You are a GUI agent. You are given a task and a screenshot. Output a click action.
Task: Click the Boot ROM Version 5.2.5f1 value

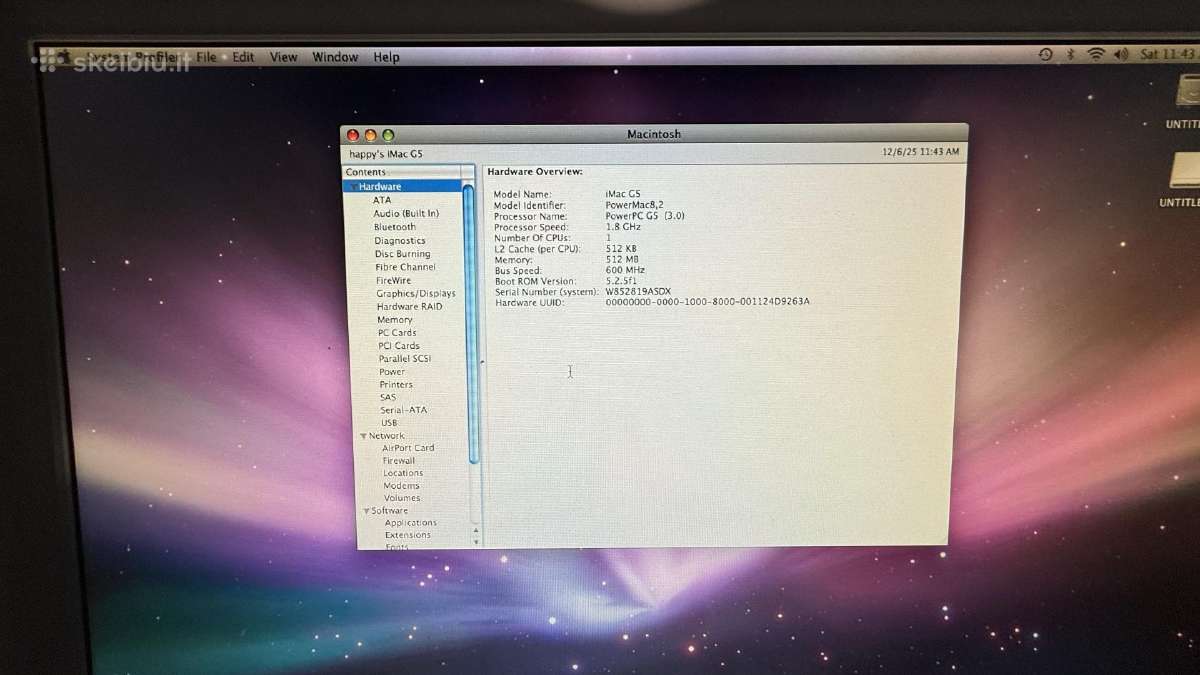click(621, 281)
